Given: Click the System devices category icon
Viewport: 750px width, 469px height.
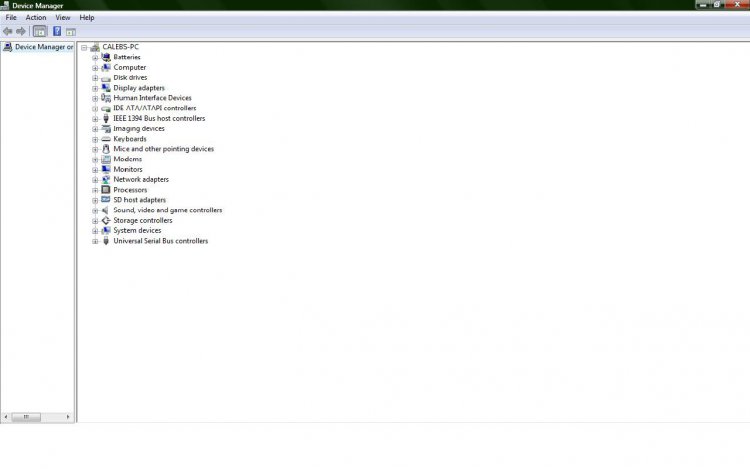Looking at the screenshot, I should click(x=106, y=230).
